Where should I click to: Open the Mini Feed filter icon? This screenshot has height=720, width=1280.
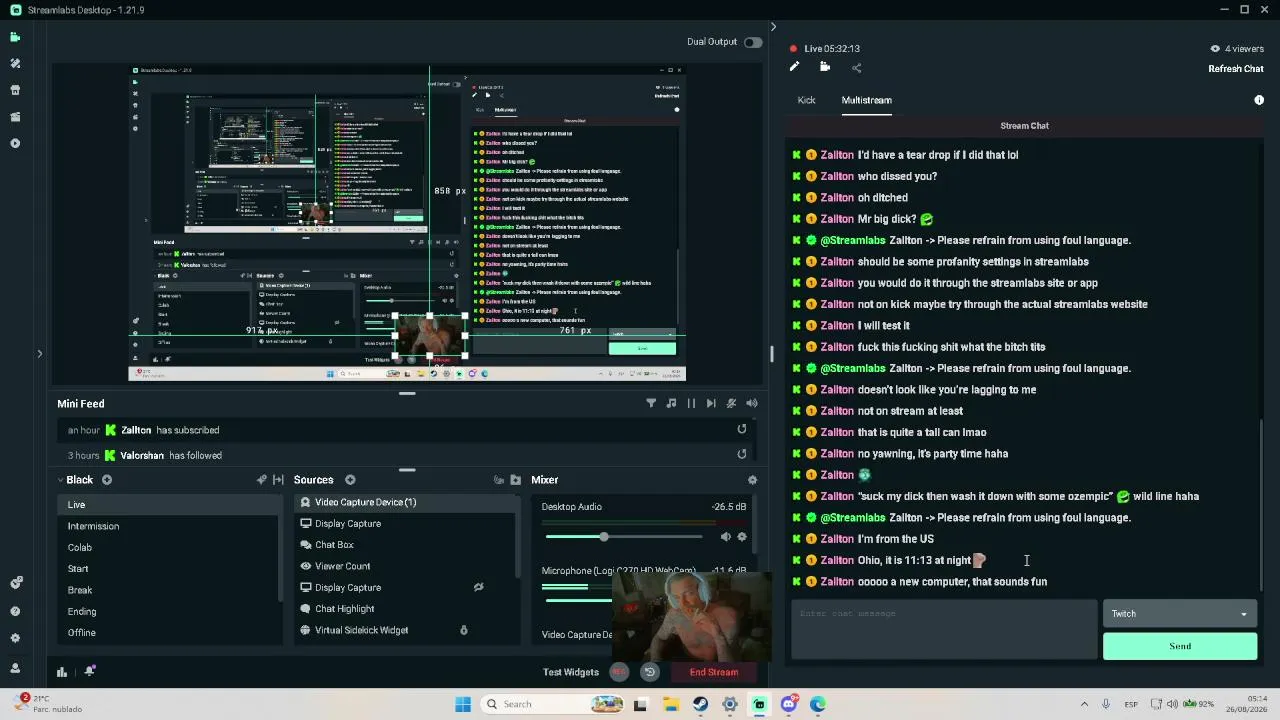pyautogui.click(x=651, y=403)
